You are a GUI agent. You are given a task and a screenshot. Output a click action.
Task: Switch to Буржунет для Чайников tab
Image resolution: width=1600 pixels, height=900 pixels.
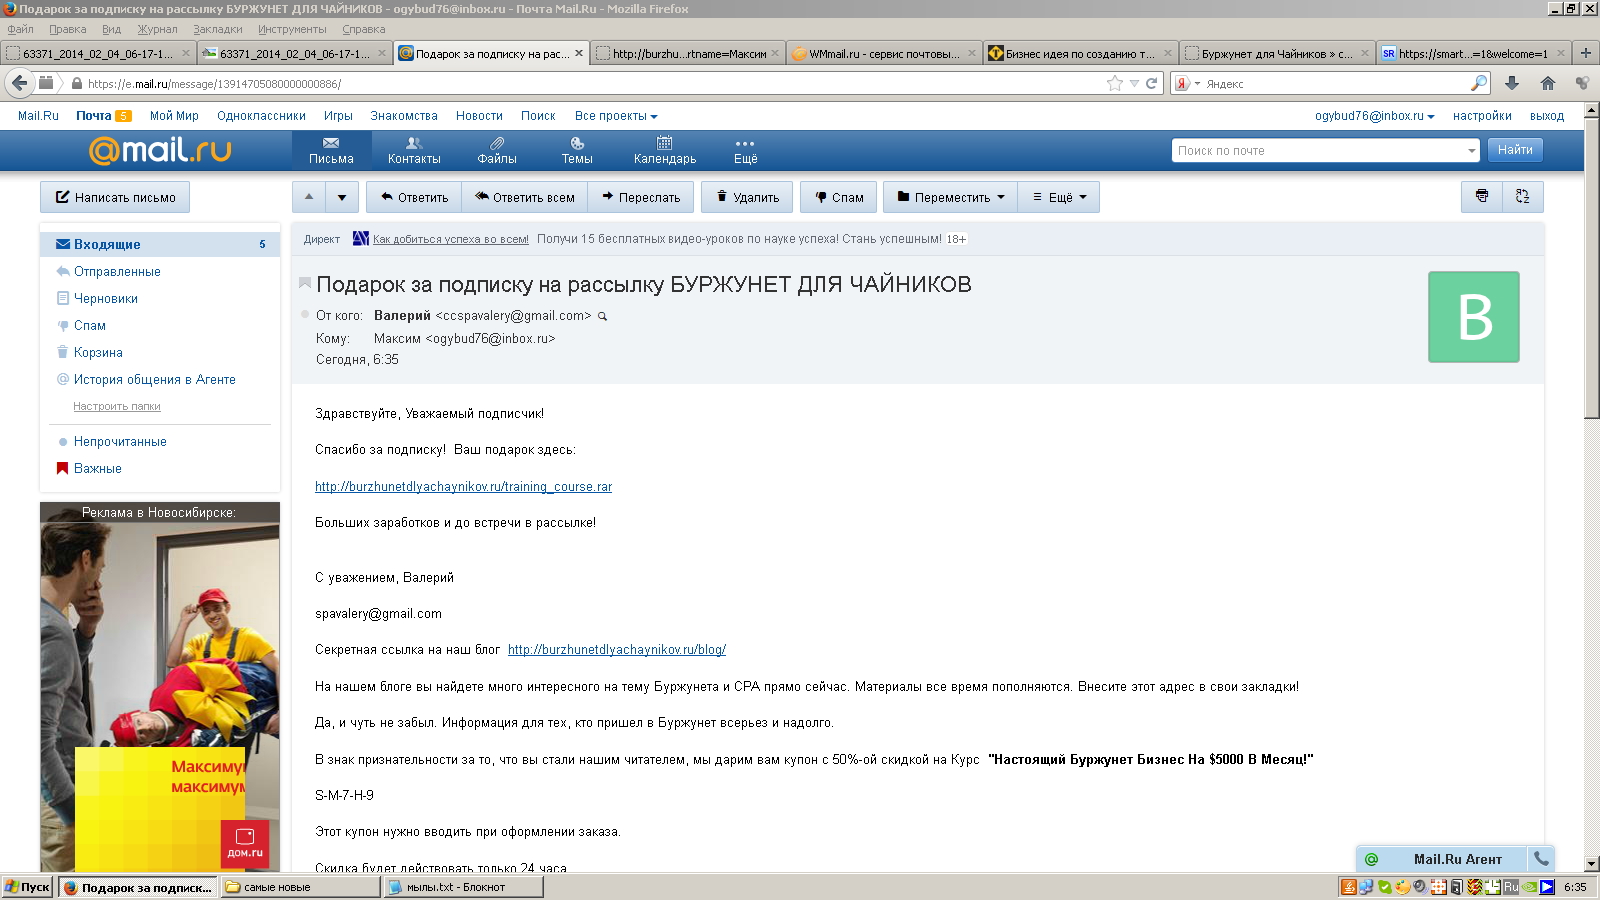click(1277, 54)
